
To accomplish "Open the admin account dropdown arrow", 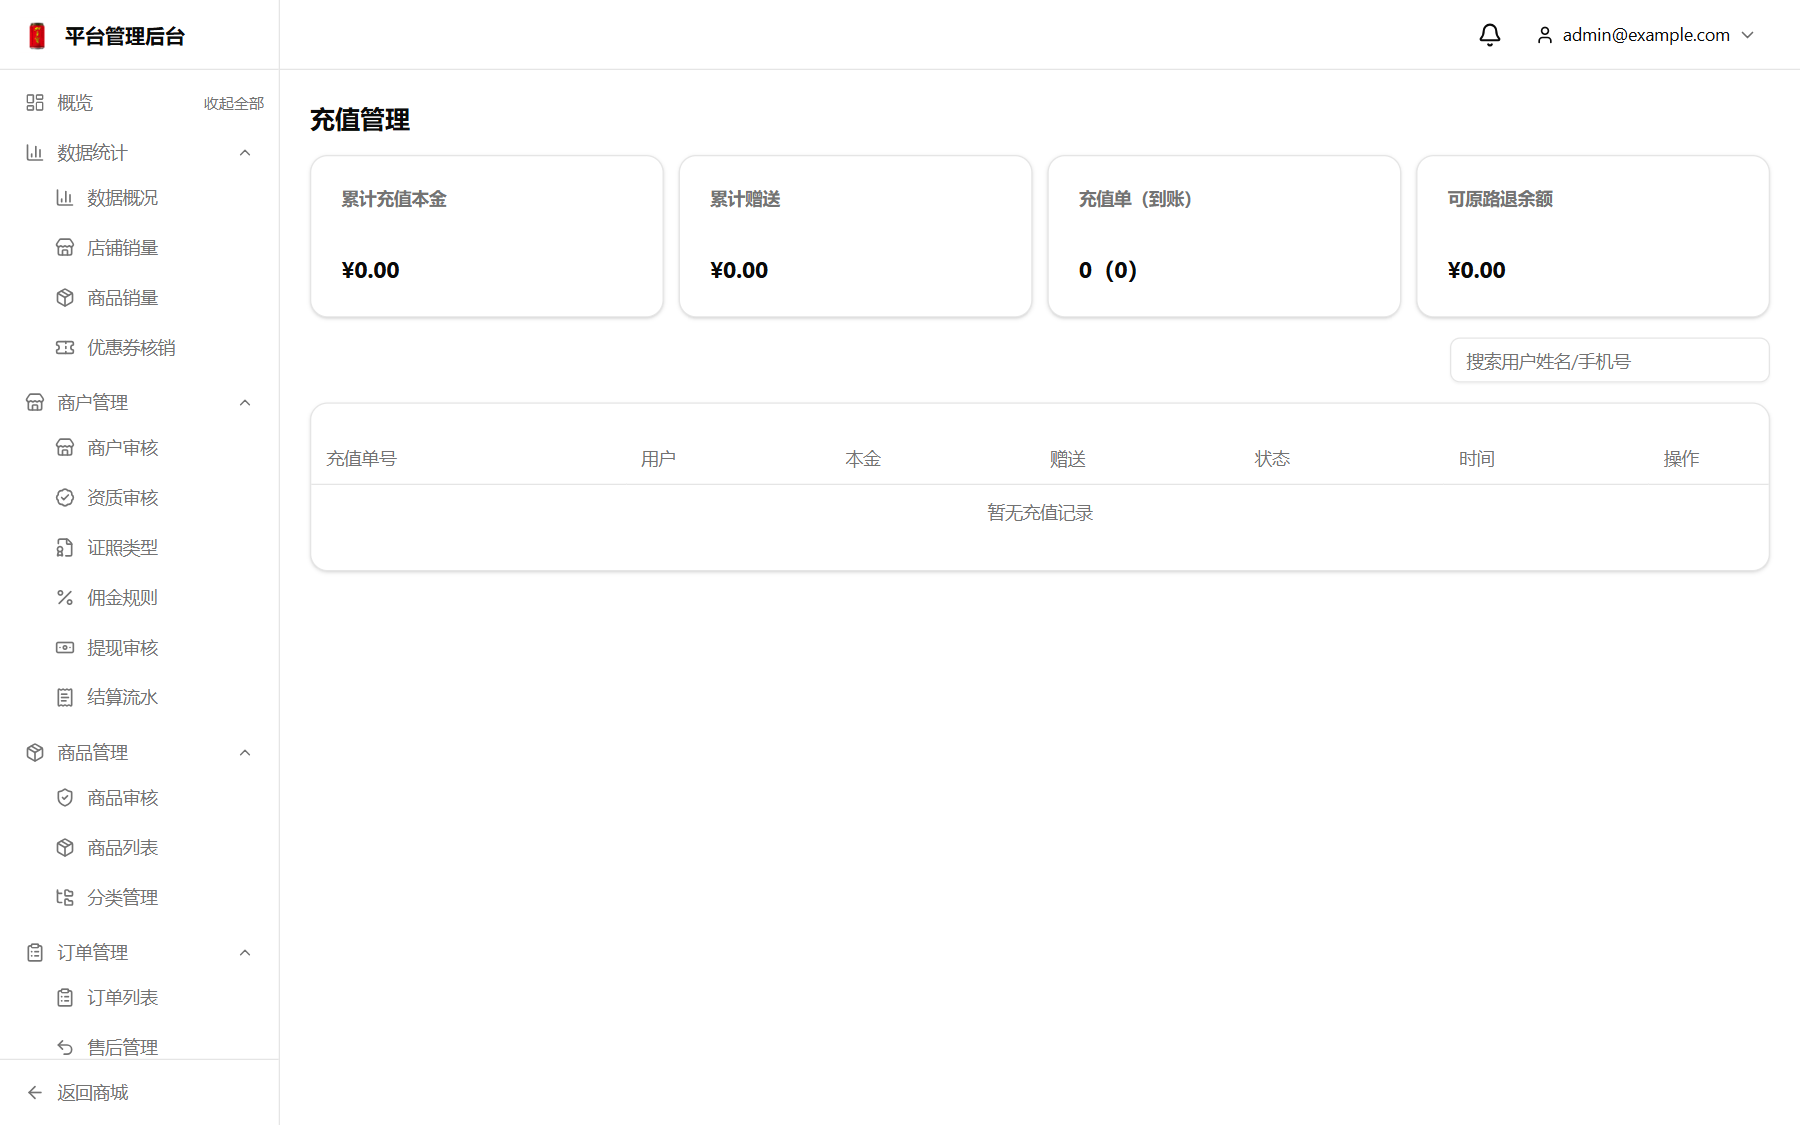I will click(1748, 35).
